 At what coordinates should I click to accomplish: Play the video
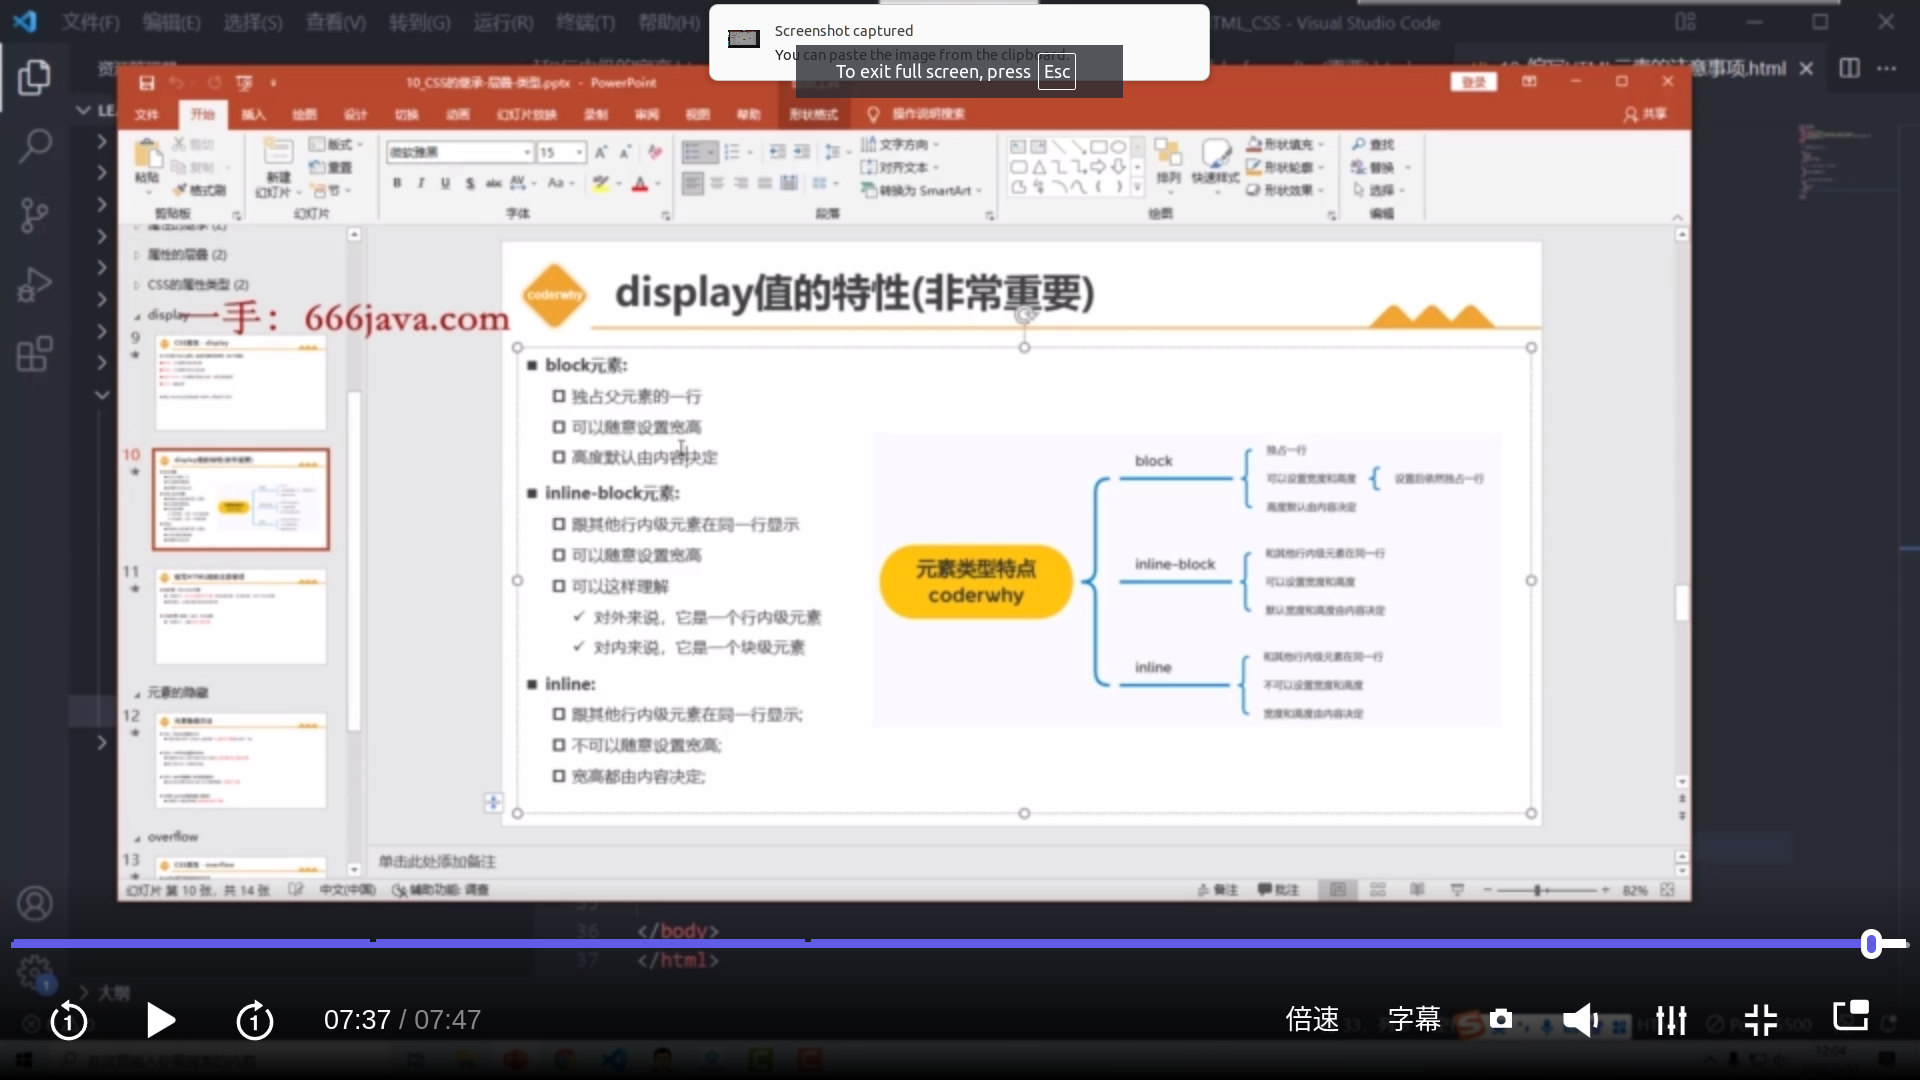(x=160, y=1020)
